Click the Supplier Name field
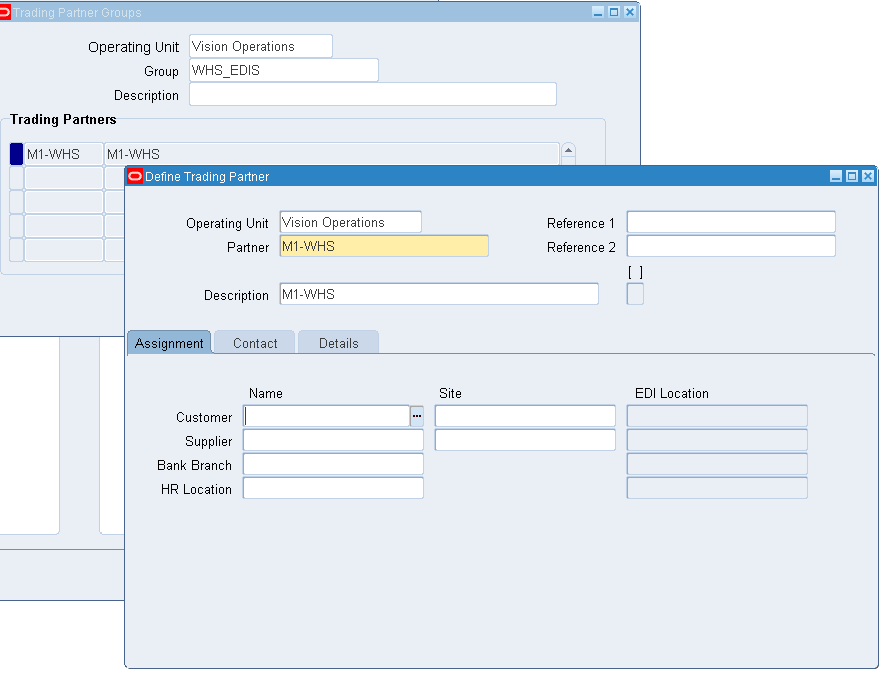The width and height of the screenshot is (881, 673). pyautogui.click(x=332, y=440)
